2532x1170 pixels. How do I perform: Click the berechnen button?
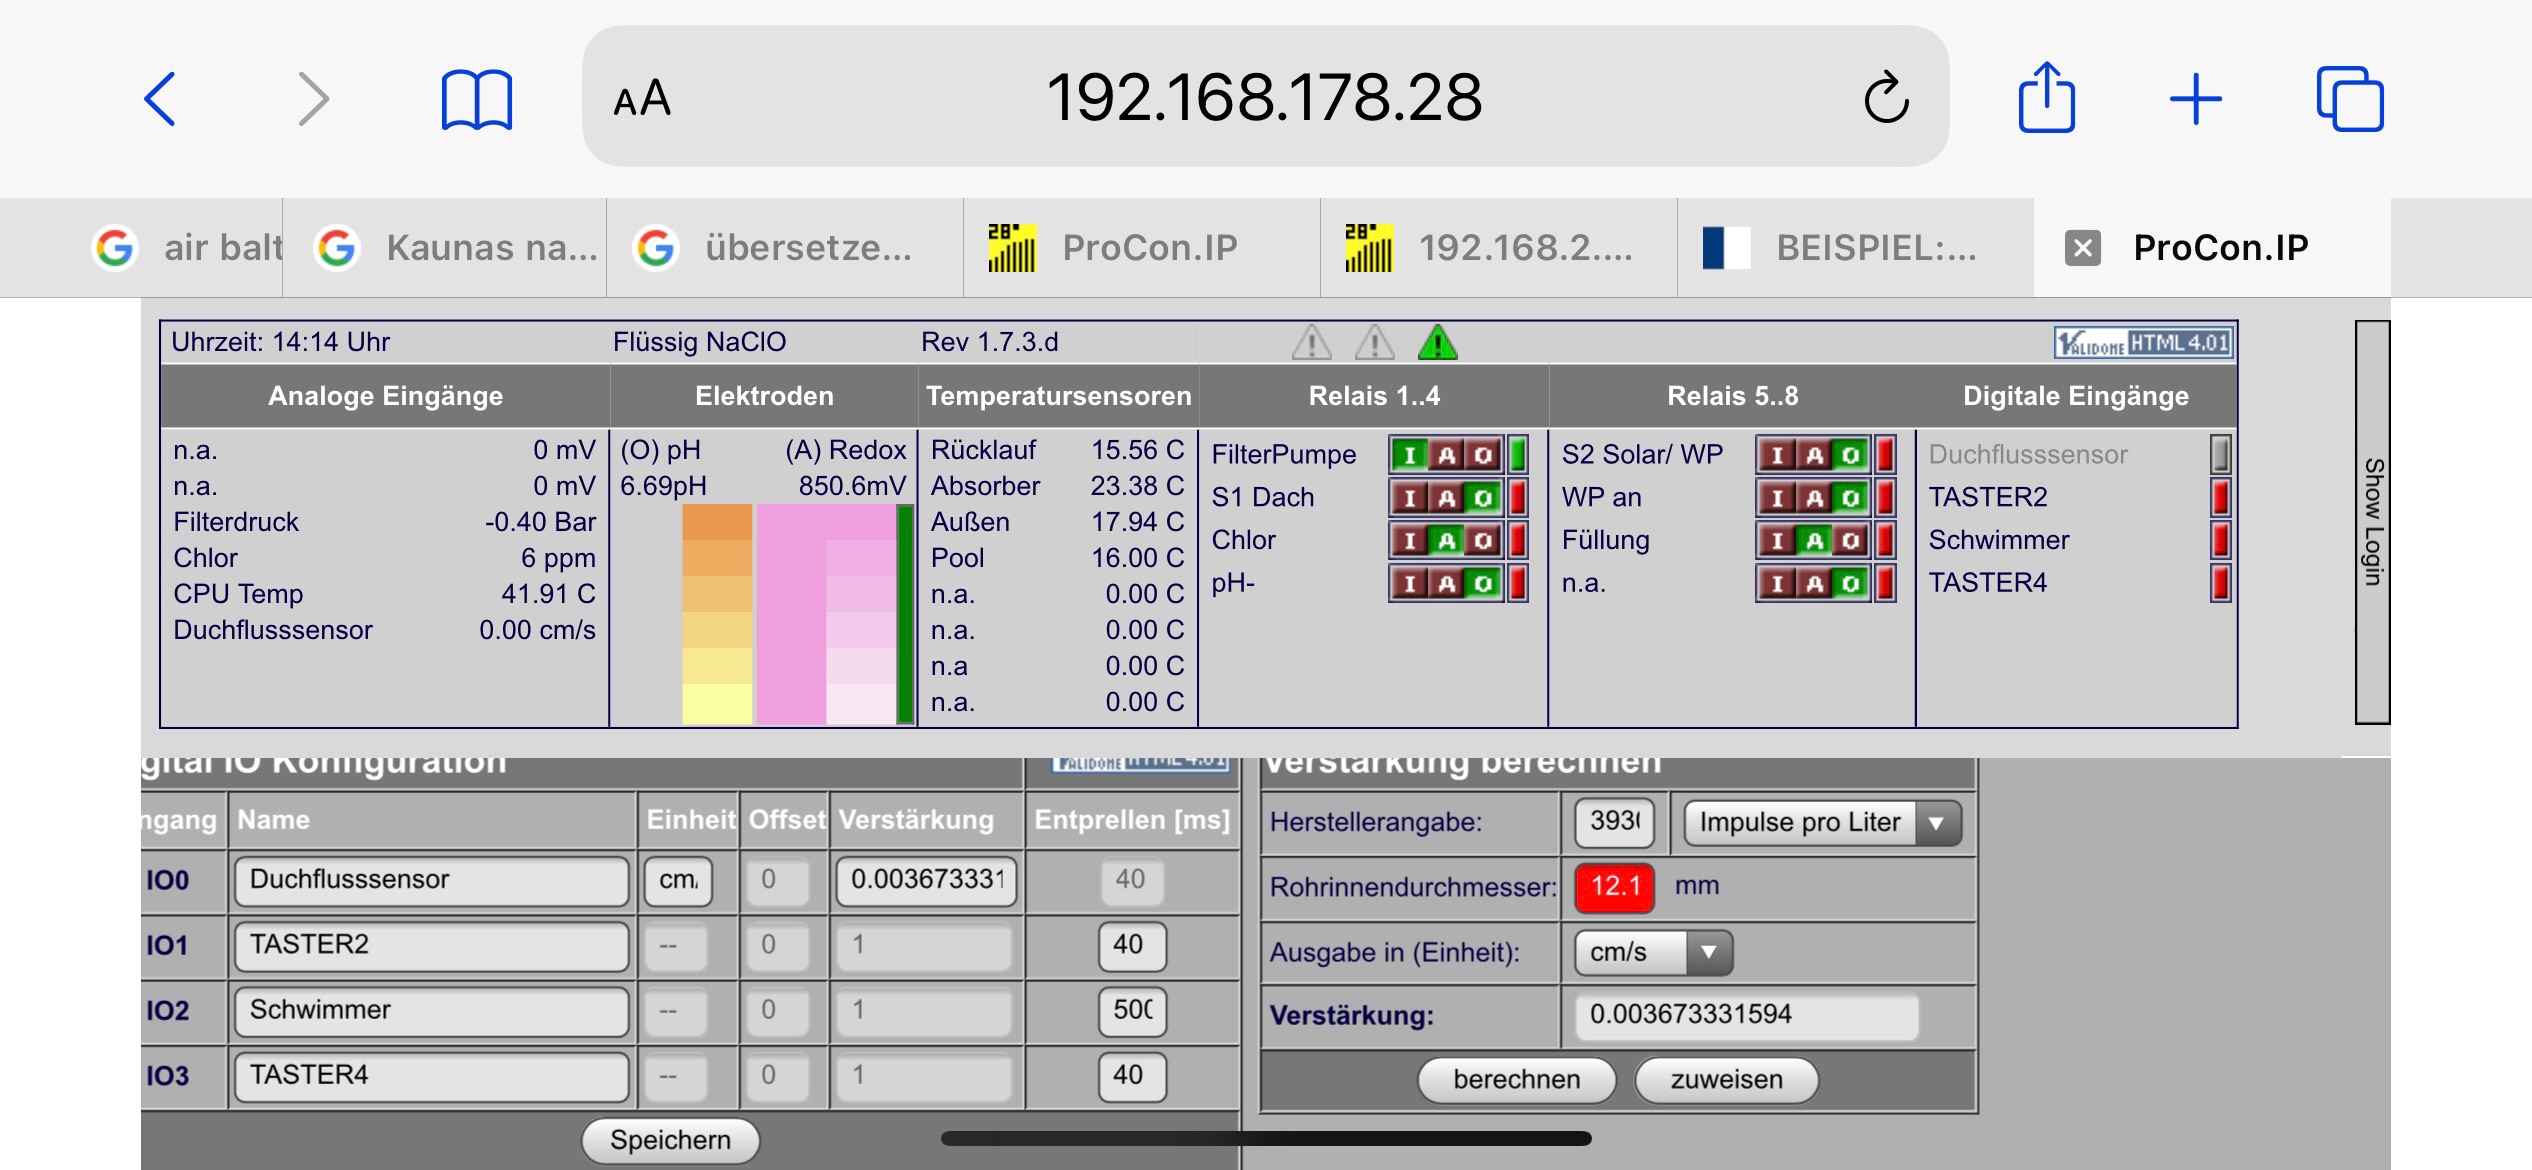(1516, 1080)
